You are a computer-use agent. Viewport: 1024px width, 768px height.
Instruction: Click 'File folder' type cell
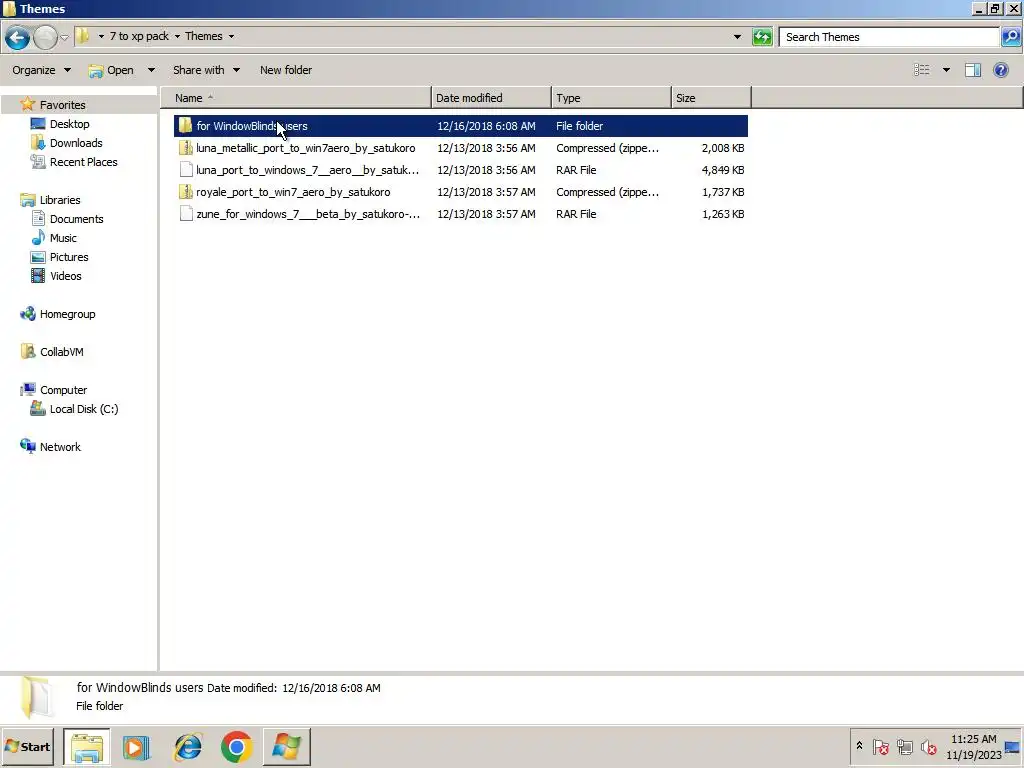(579, 126)
